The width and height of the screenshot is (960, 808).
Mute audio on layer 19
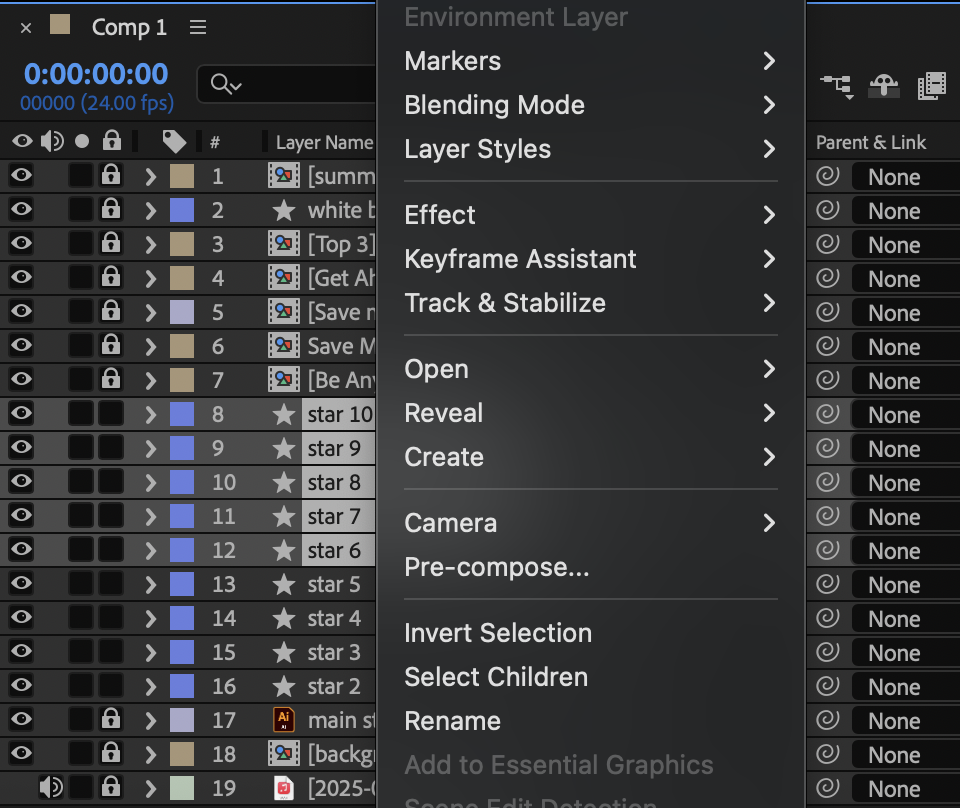pos(50,788)
